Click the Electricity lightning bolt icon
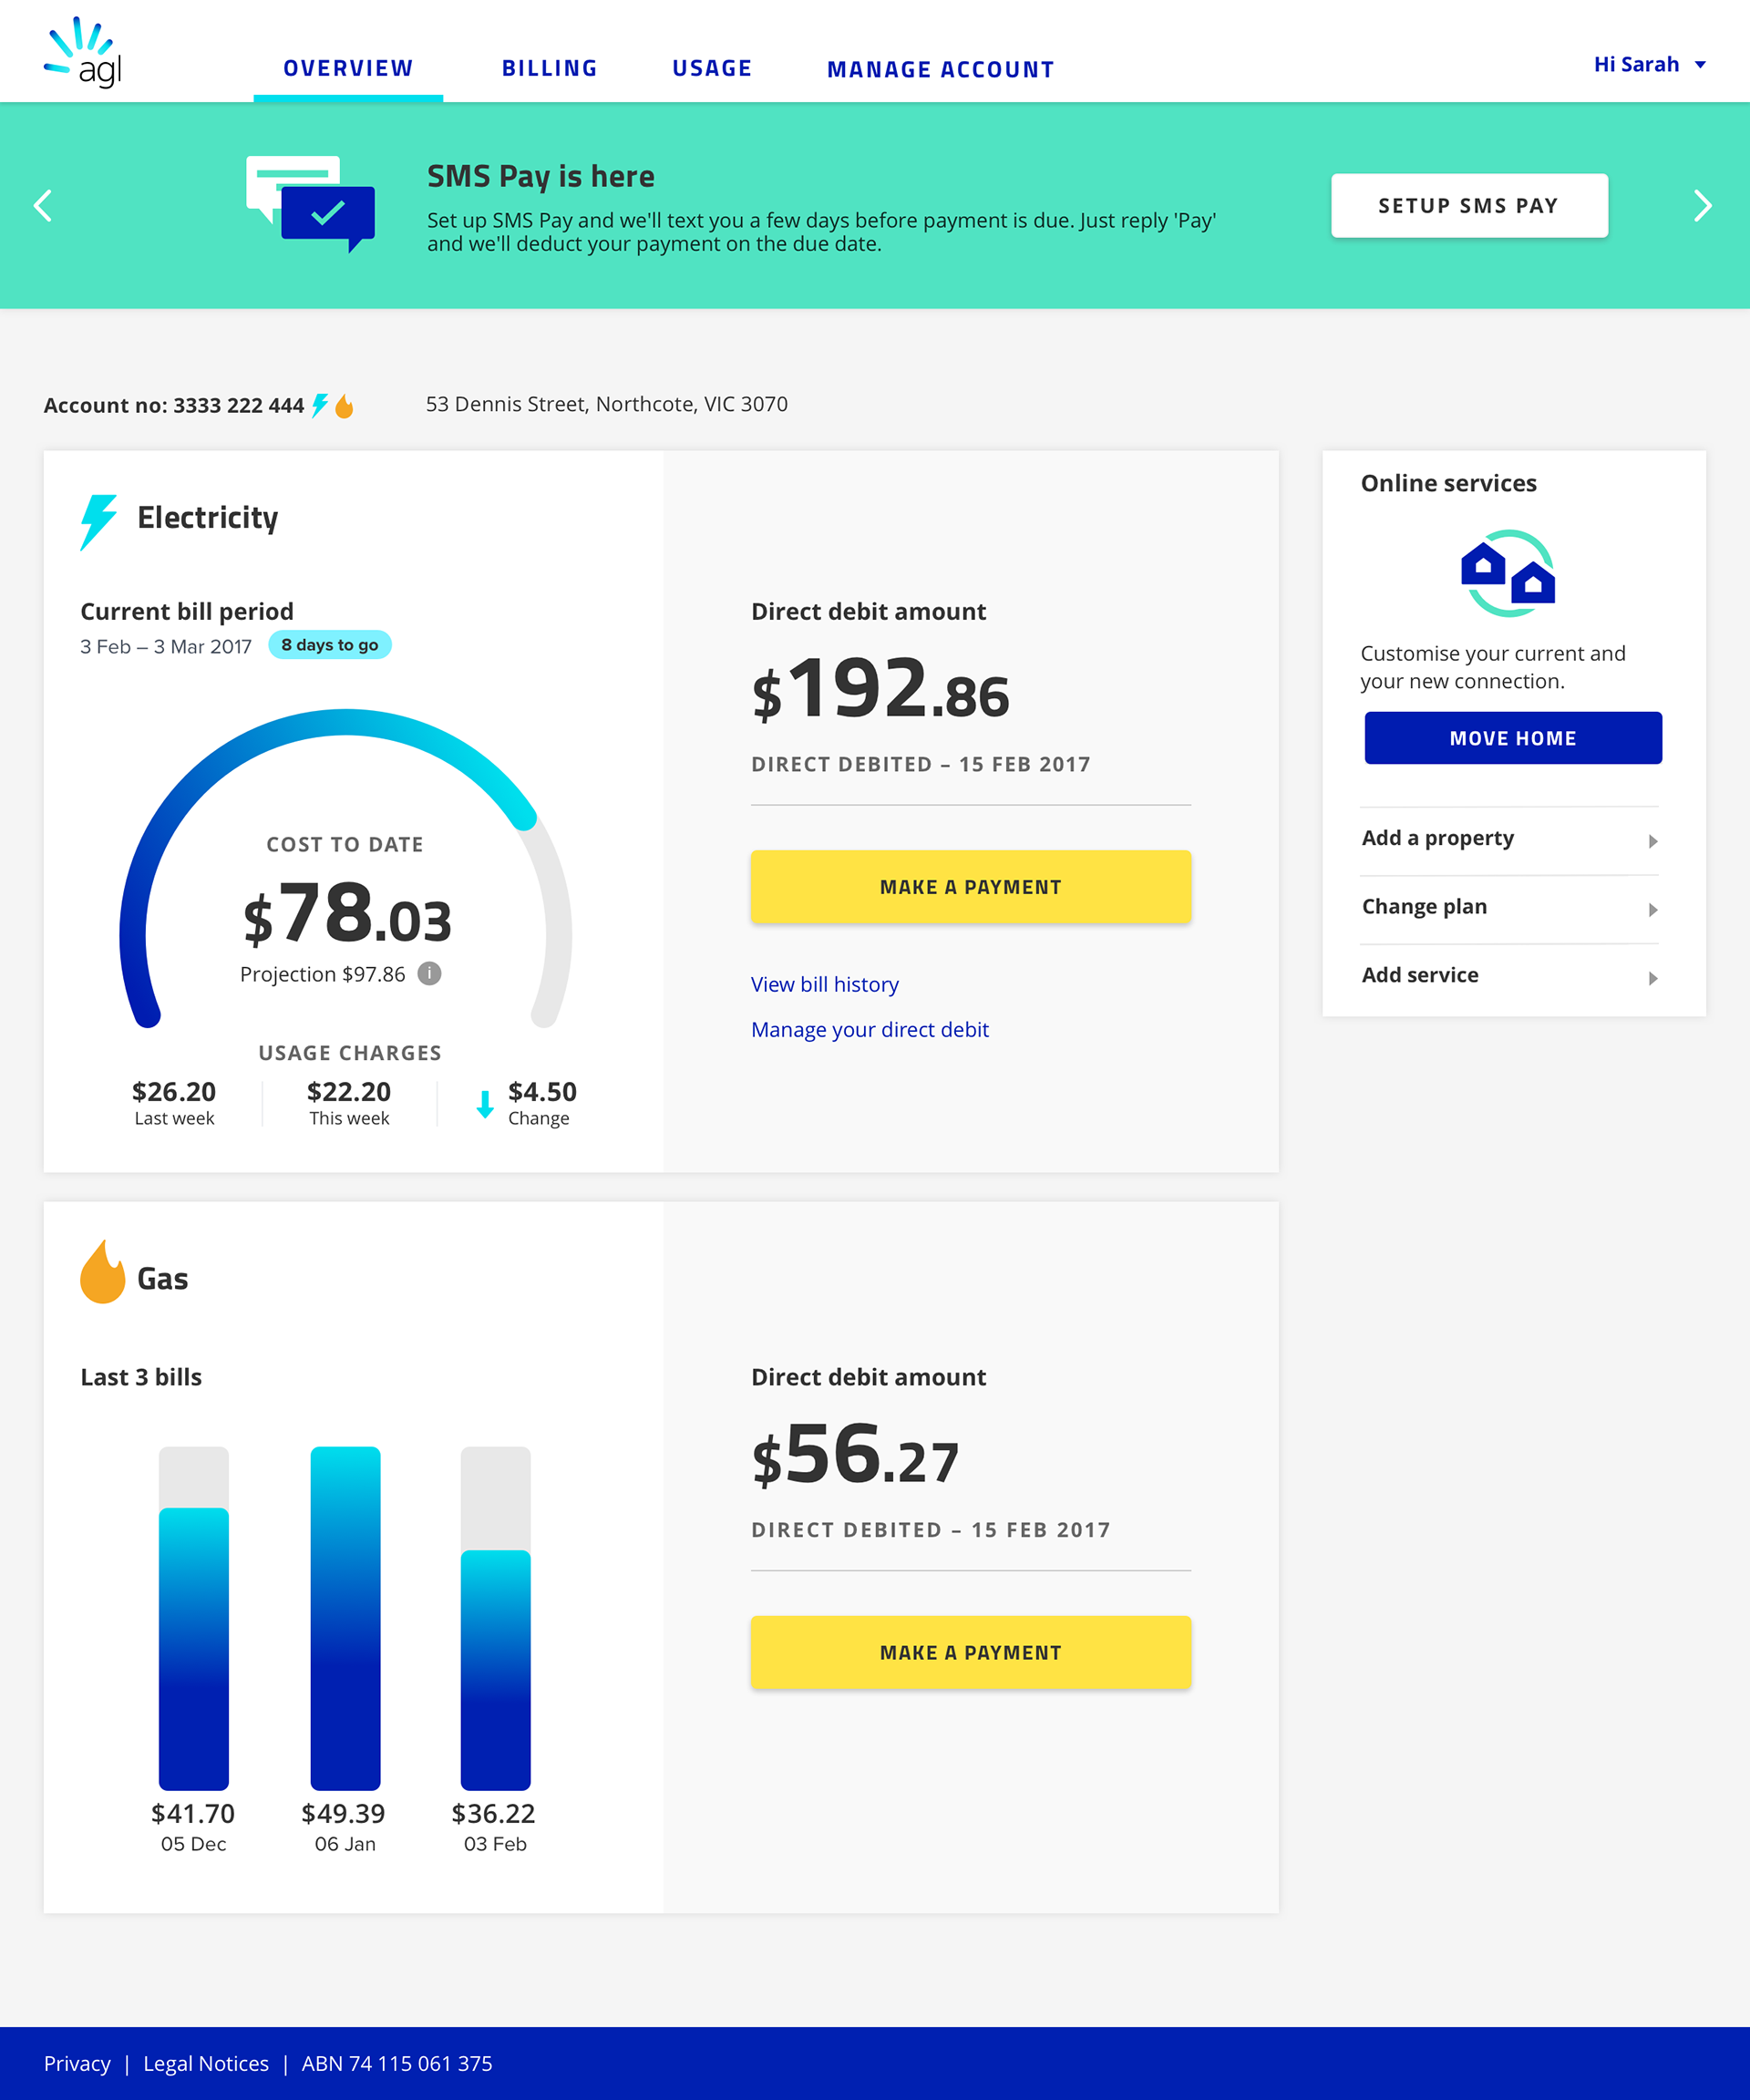This screenshot has height=2100, width=1750. coord(98,522)
